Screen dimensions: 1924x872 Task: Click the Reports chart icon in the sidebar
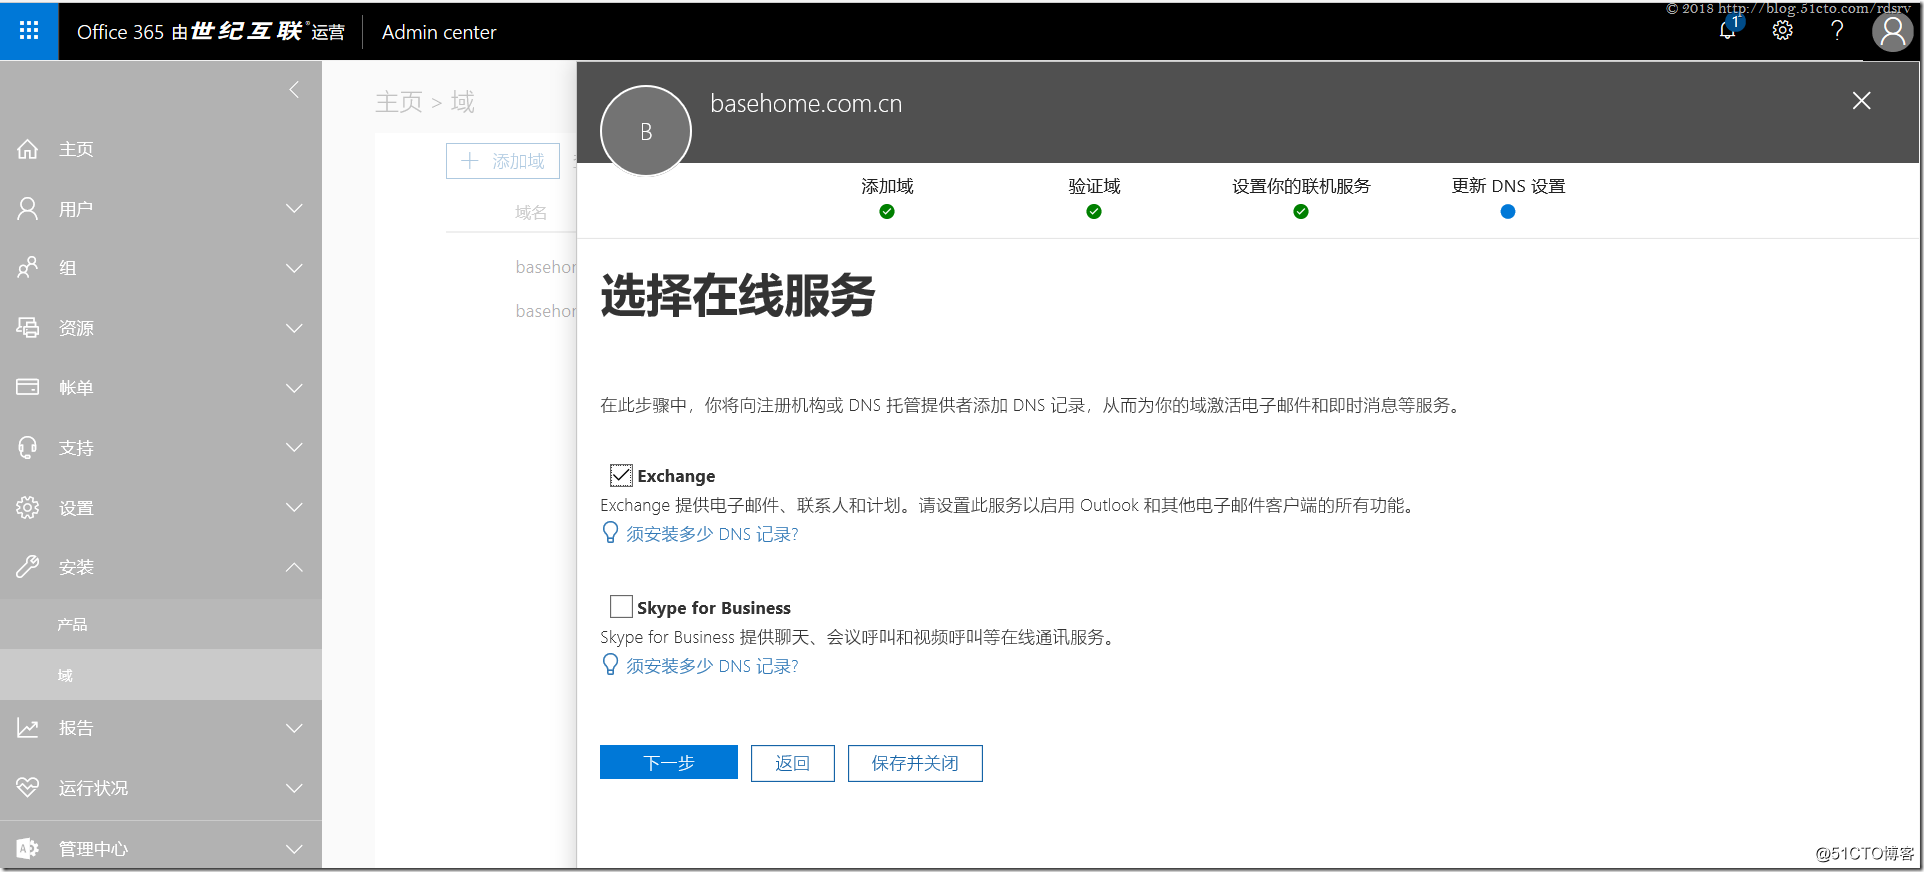[28, 728]
